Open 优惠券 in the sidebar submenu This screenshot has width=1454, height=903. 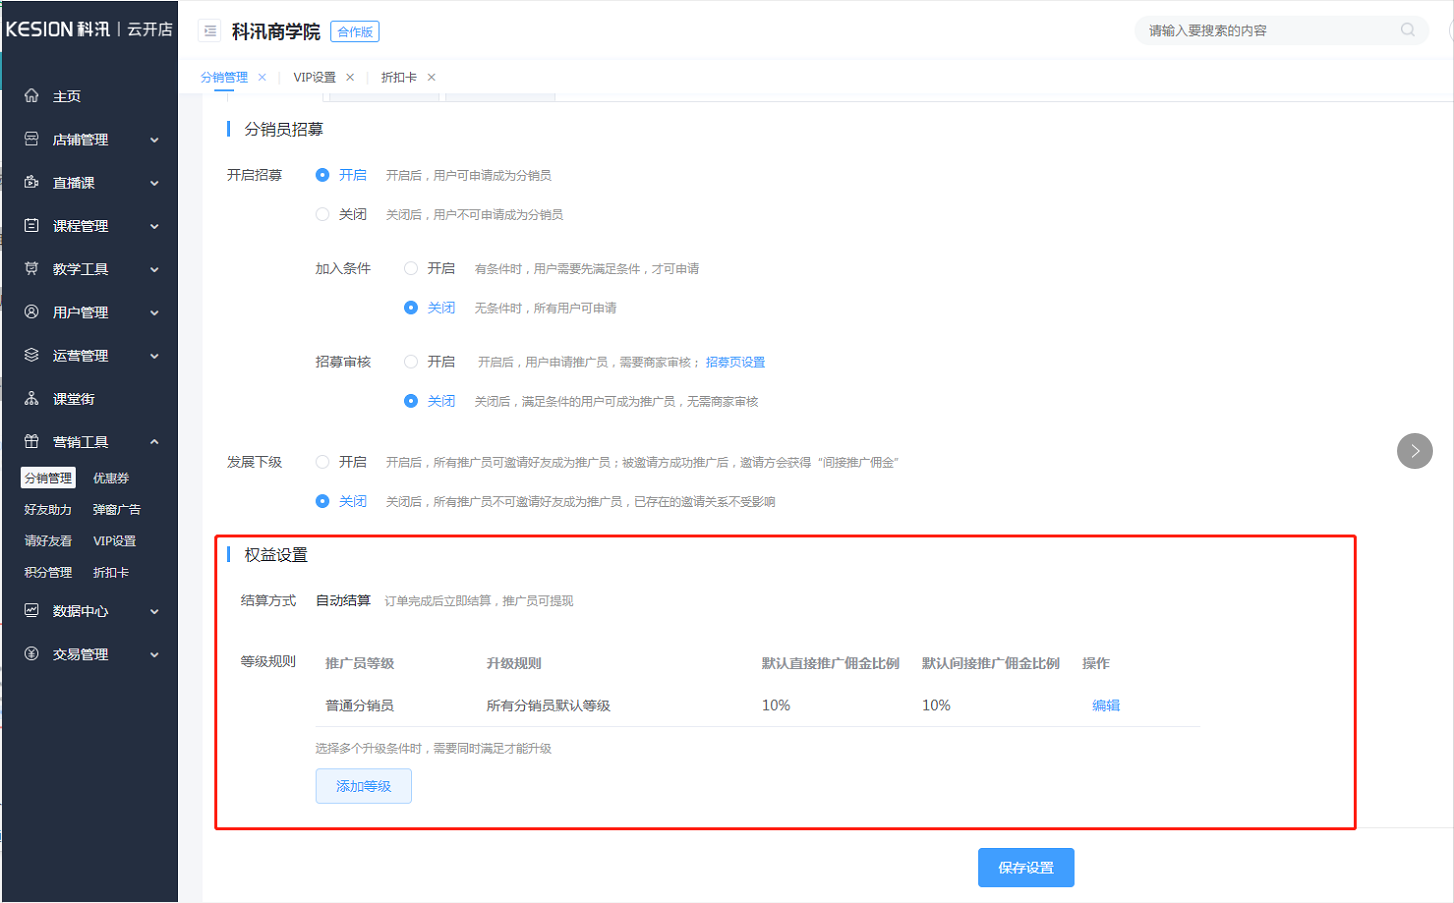point(111,479)
